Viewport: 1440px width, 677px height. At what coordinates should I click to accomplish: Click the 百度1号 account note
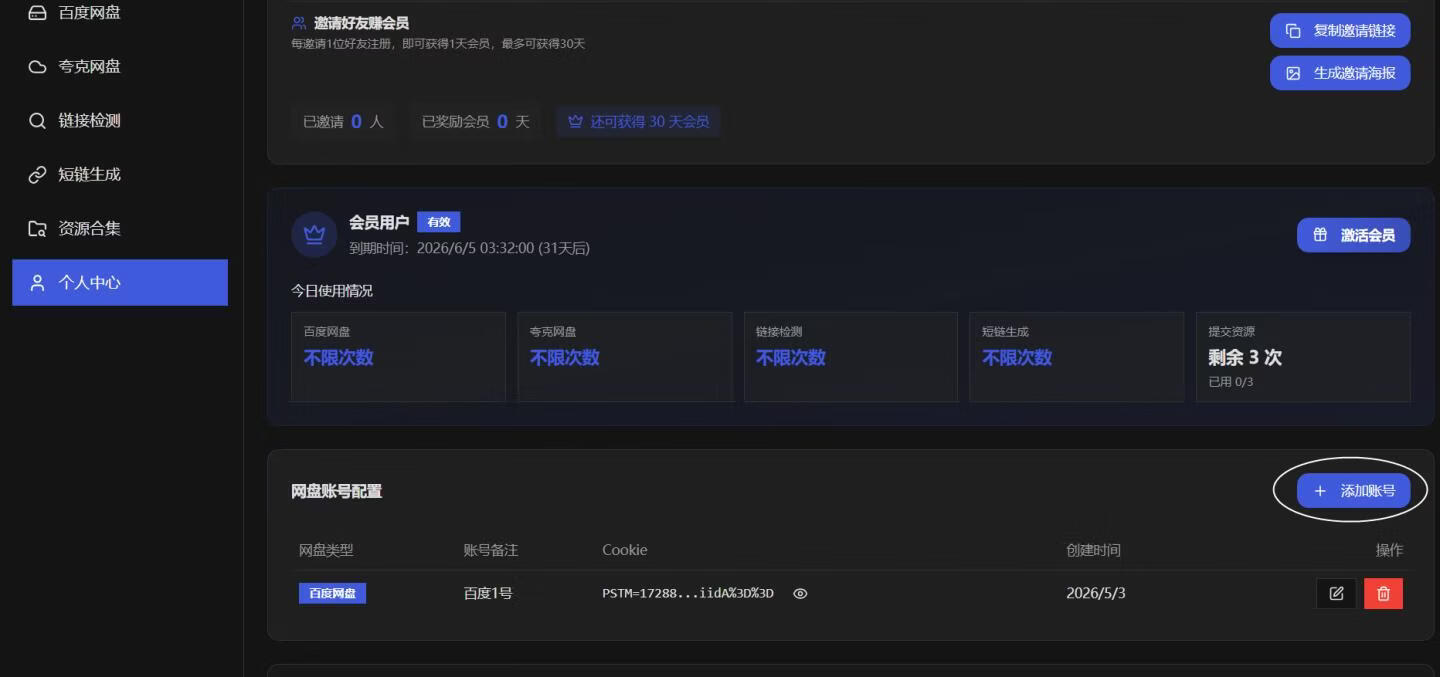(488, 593)
